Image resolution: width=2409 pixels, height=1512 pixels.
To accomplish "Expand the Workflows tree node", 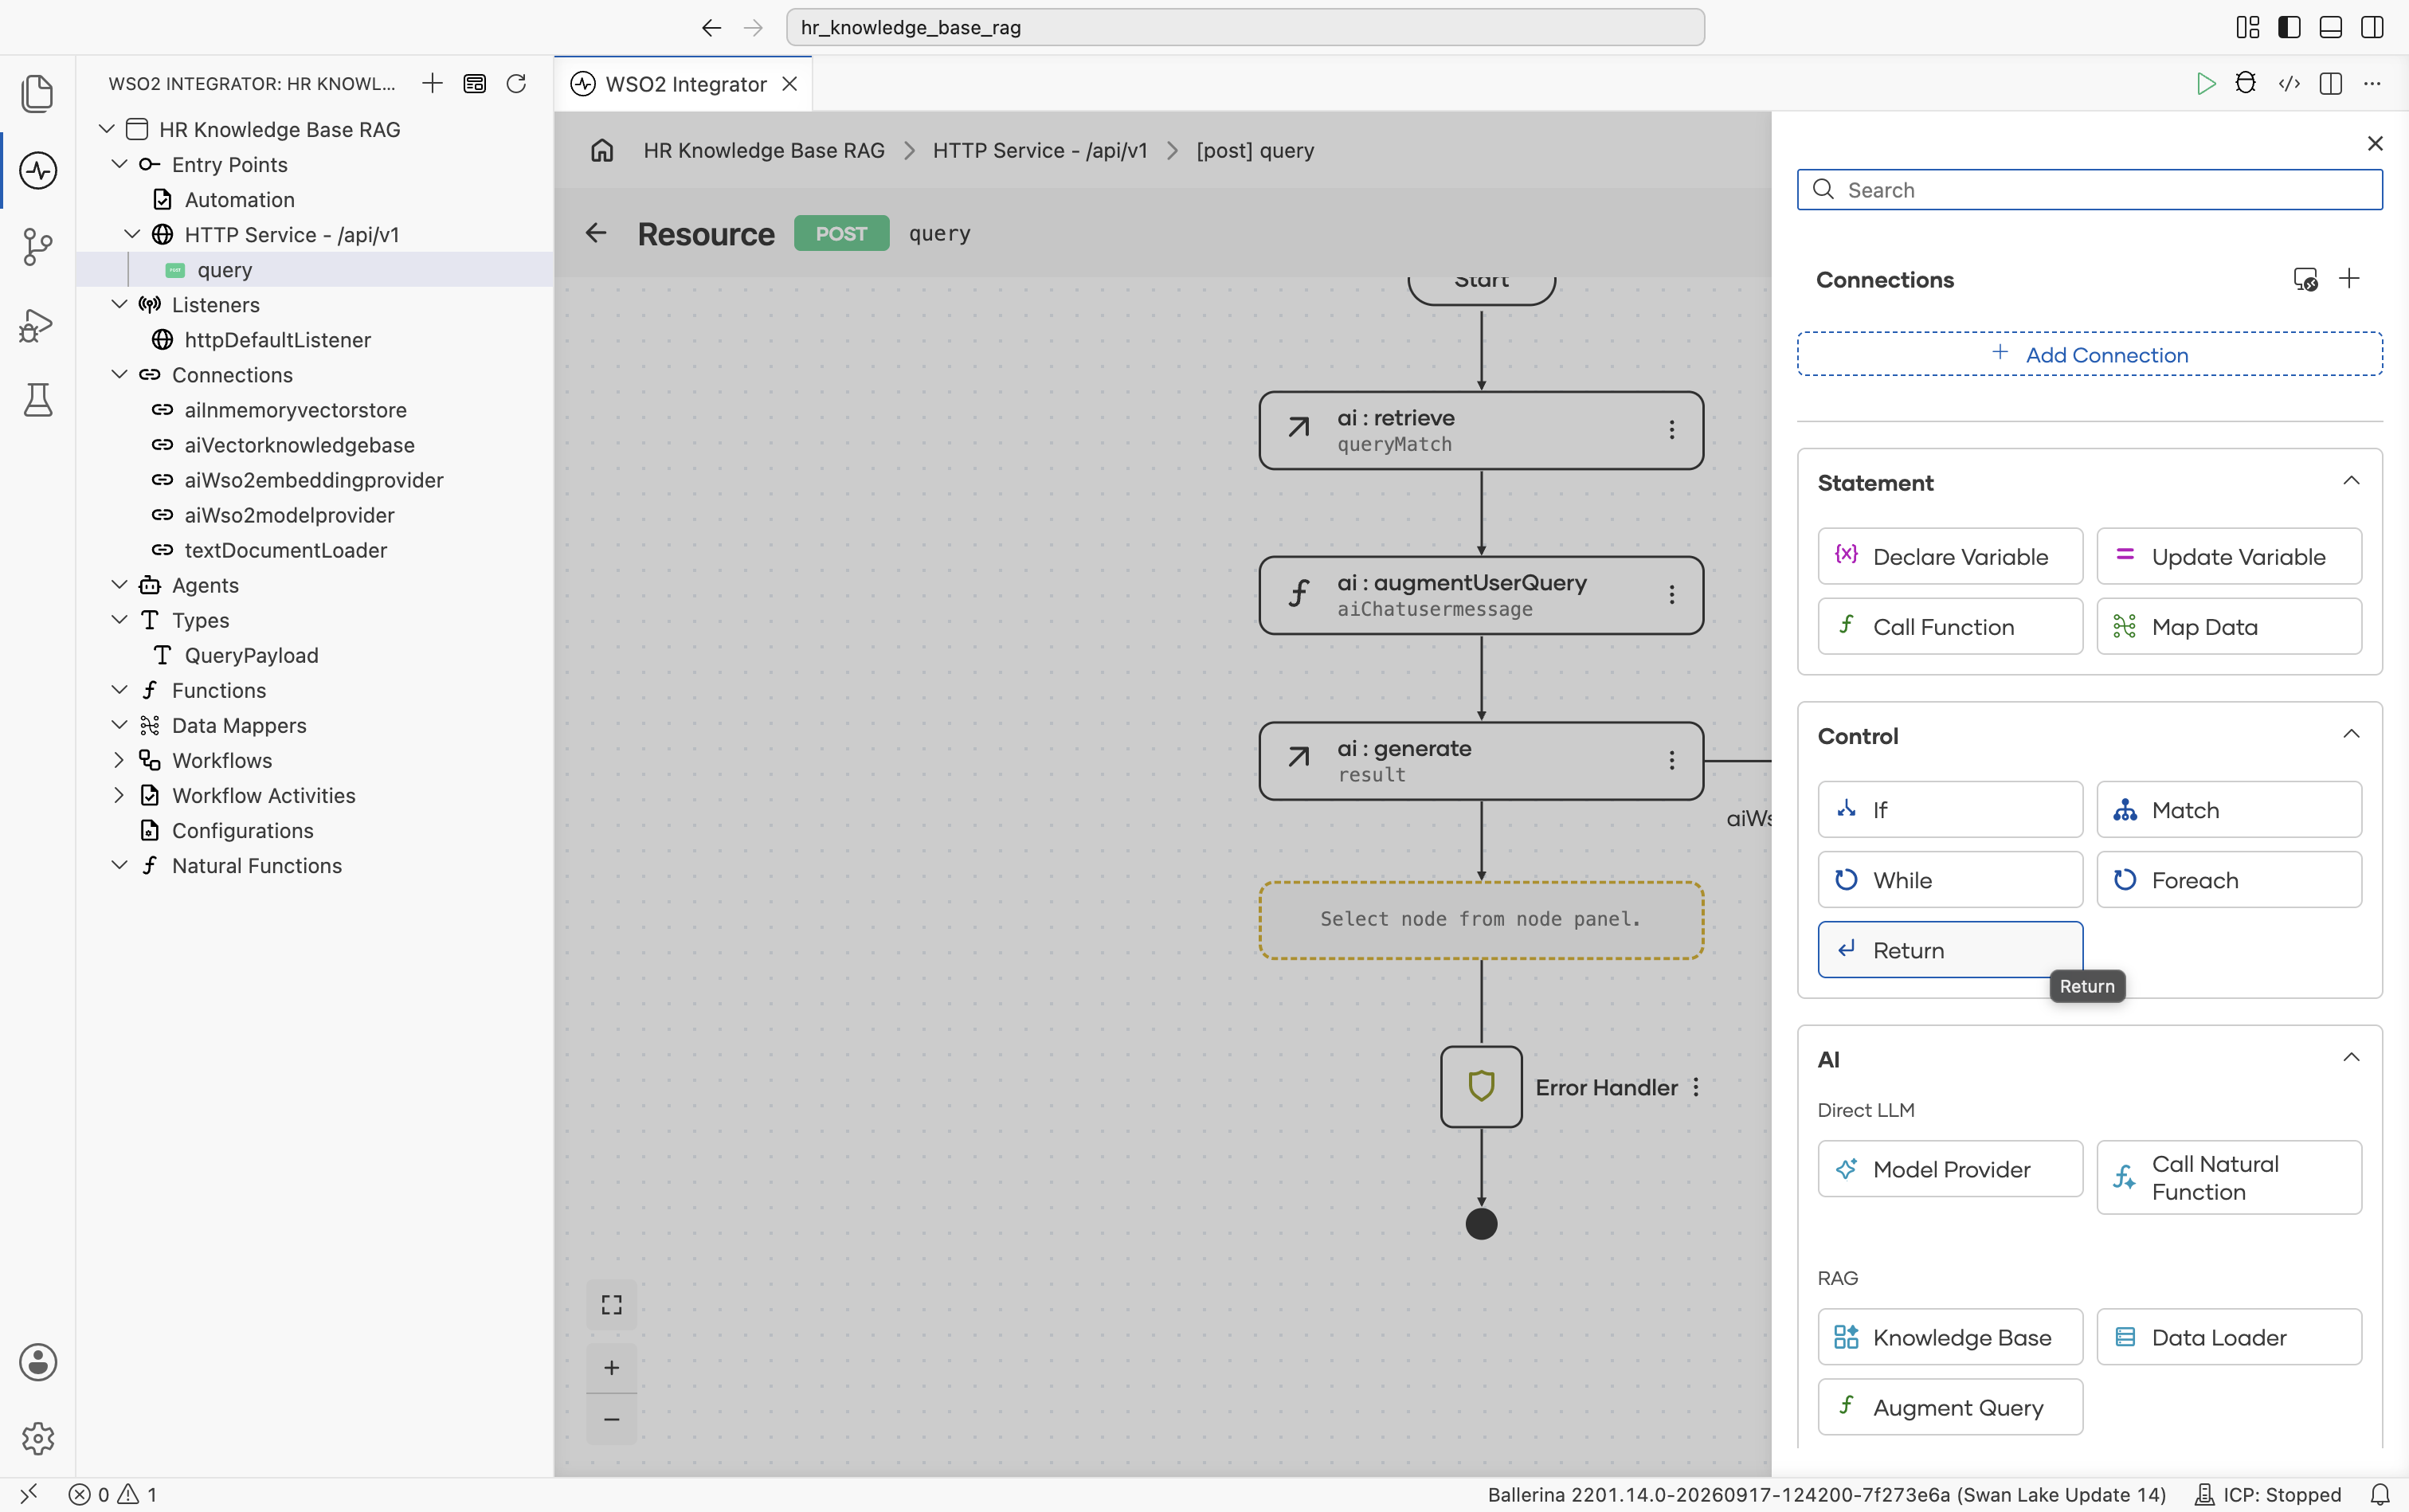I will point(119,760).
